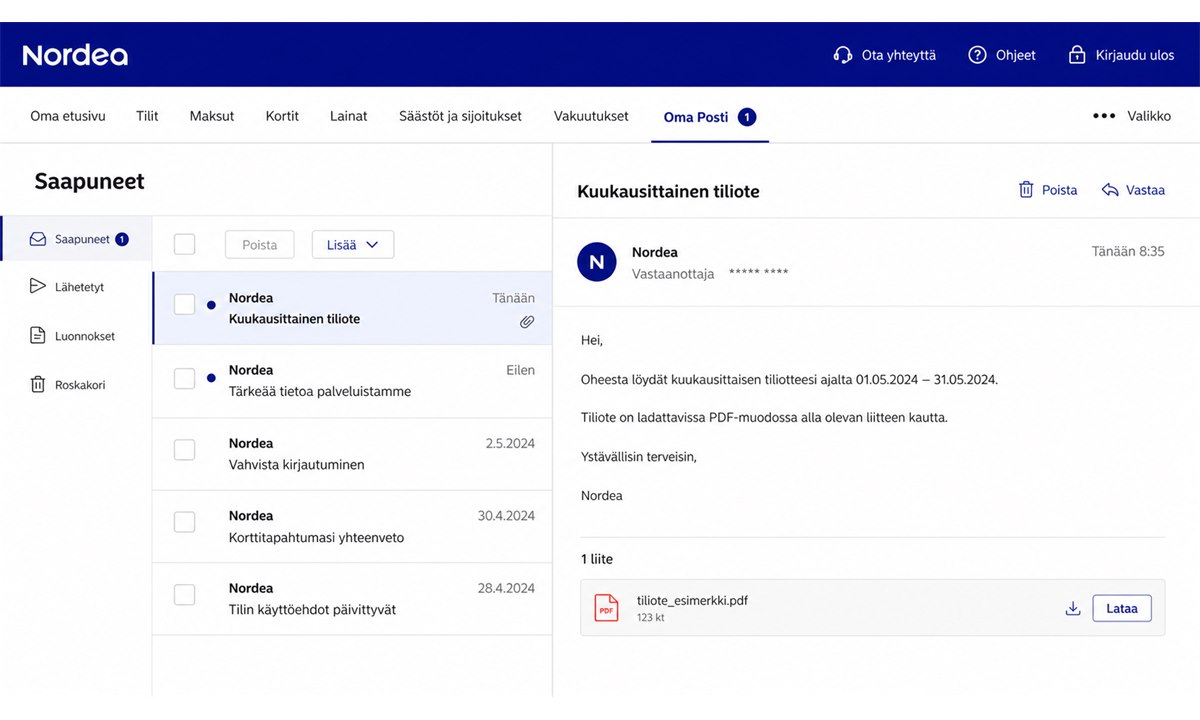Click the Valikko label
This screenshot has width=1200, height=720.
point(1149,116)
